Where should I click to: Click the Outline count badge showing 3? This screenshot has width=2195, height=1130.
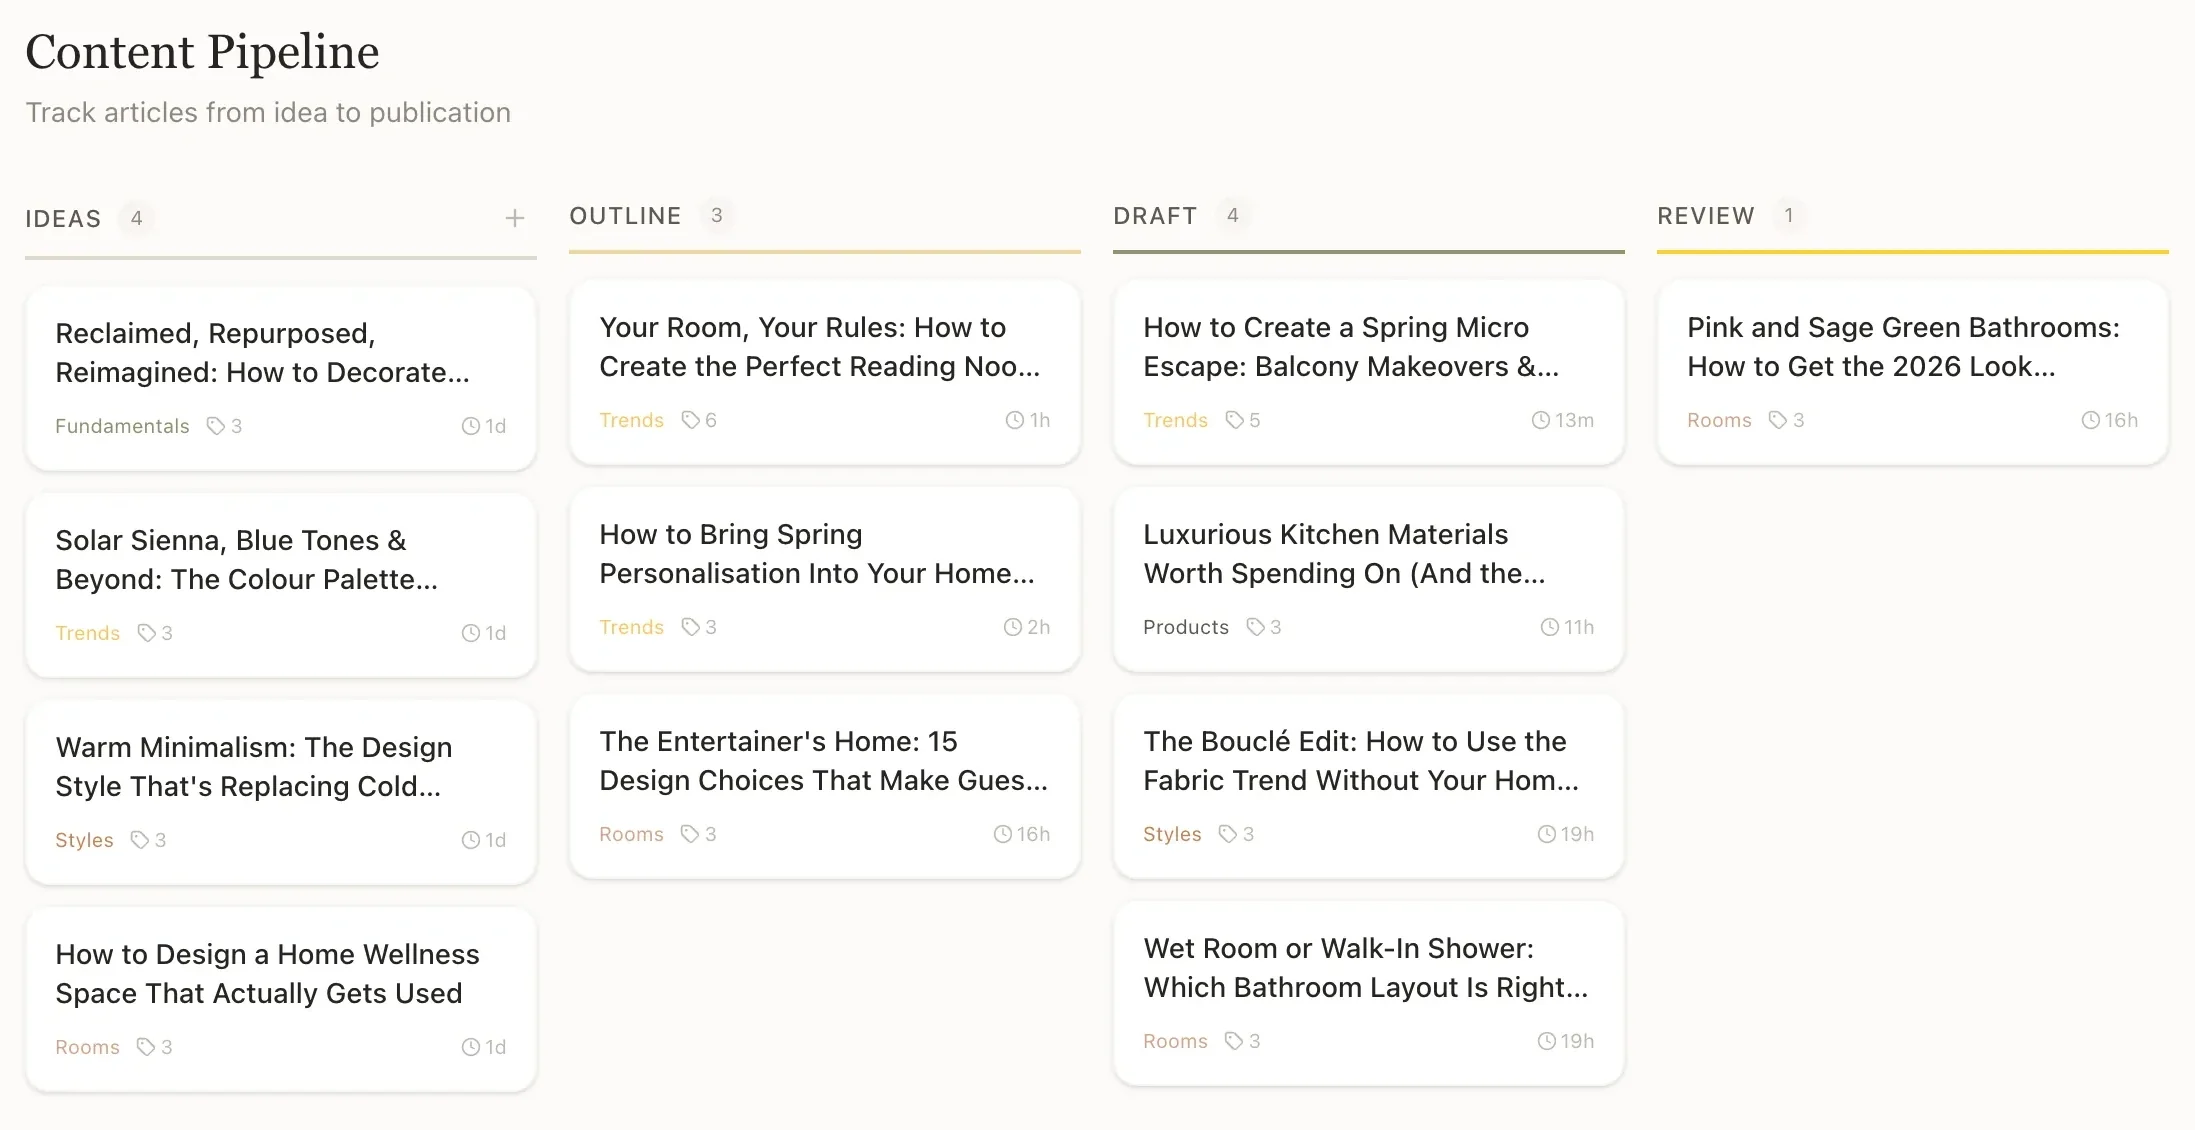coord(716,215)
